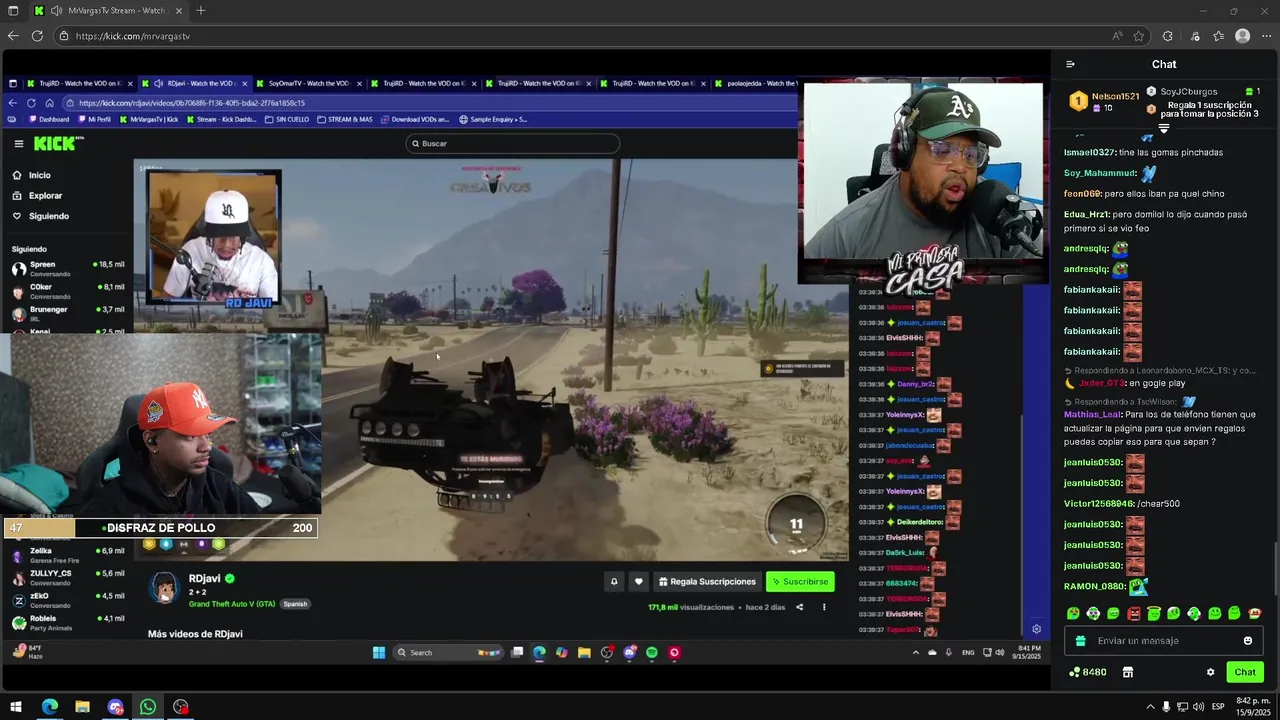Switch to the SoyOmarTv Watch the VOD tab
This screenshot has height=720, width=1280.
point(308,84)
